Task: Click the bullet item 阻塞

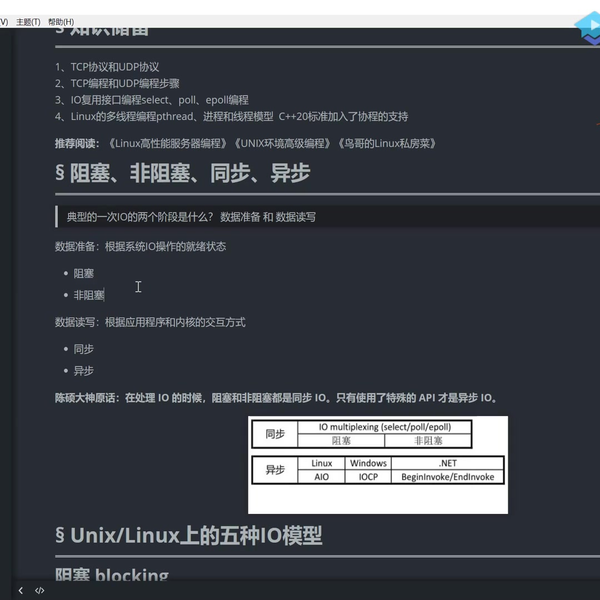Action: click(x=83, y=274)
